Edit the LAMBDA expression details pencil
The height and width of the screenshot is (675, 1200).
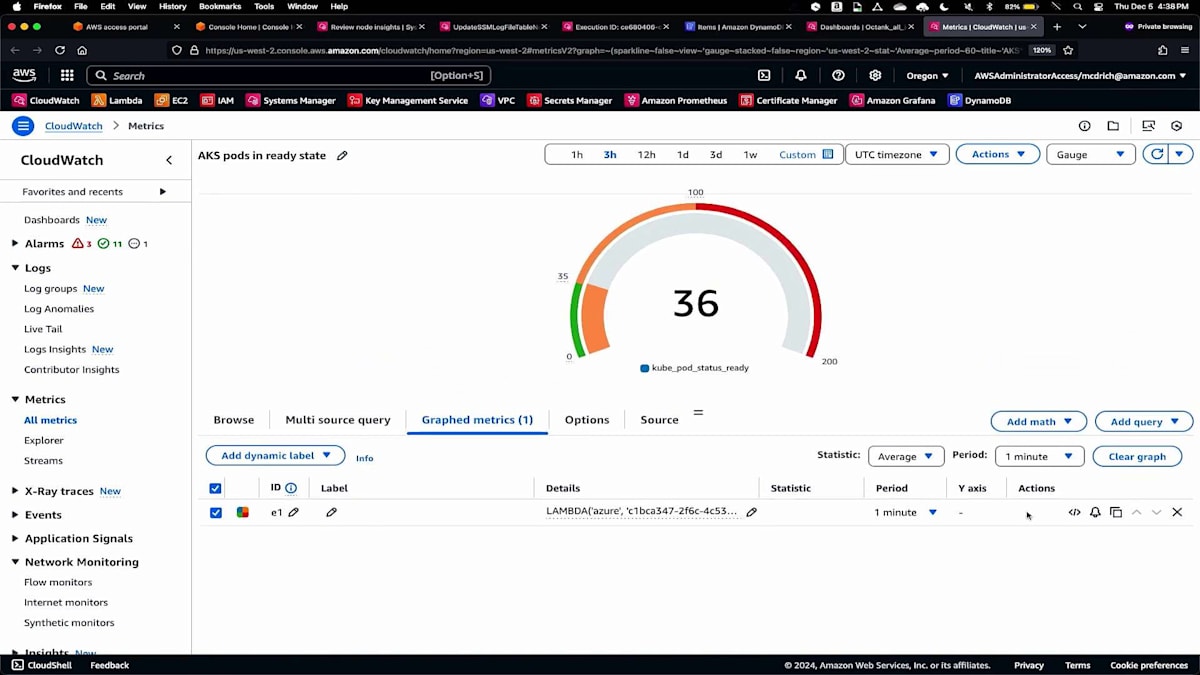tap(752, 512)
